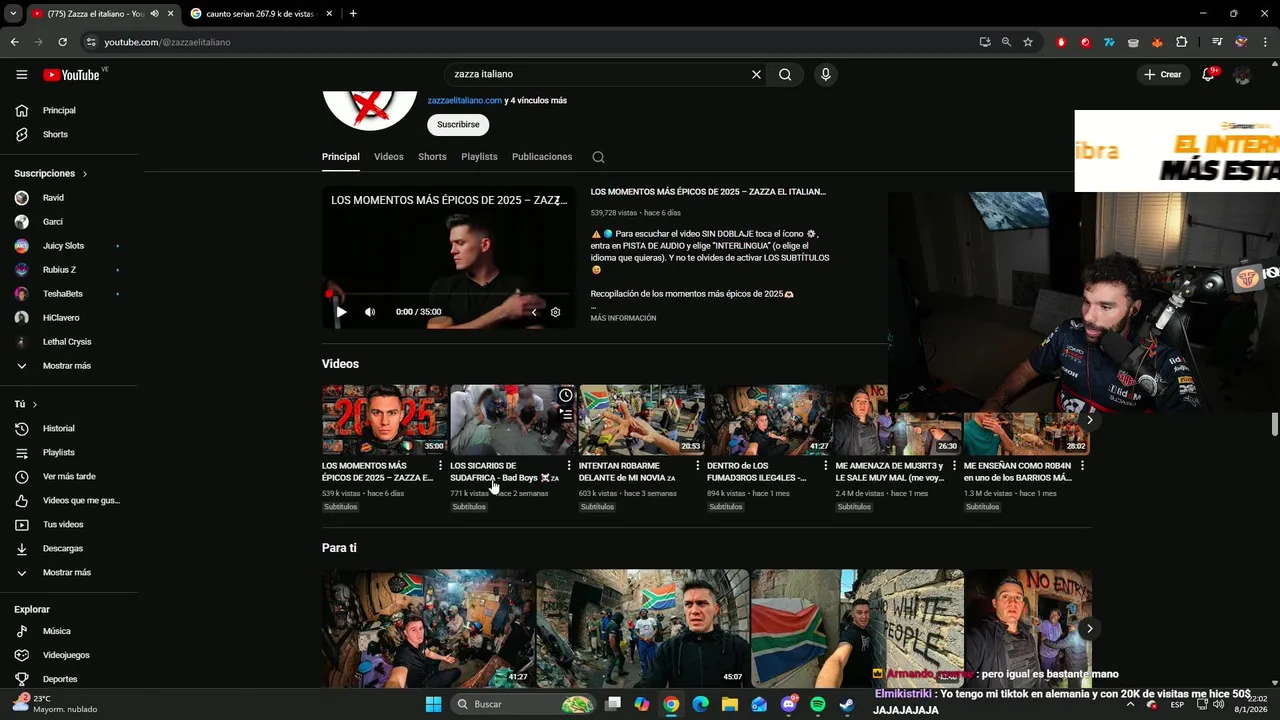1280x720 pixels.
Task: Open Steam from the taskbar
Action: [x=846, y=704]
